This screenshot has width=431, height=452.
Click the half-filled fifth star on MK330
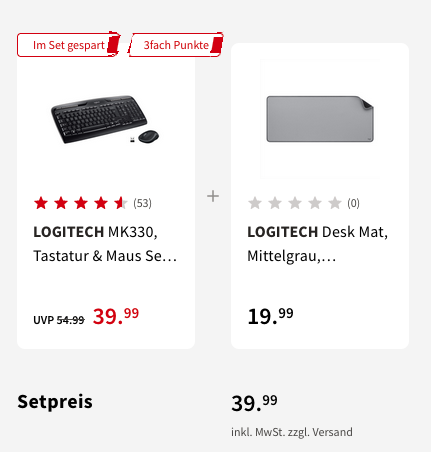(x=120, y=203)
